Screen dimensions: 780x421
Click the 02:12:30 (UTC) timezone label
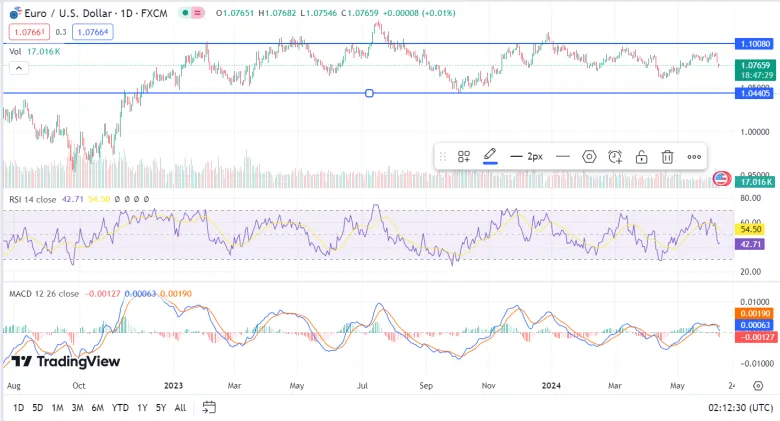741,408
